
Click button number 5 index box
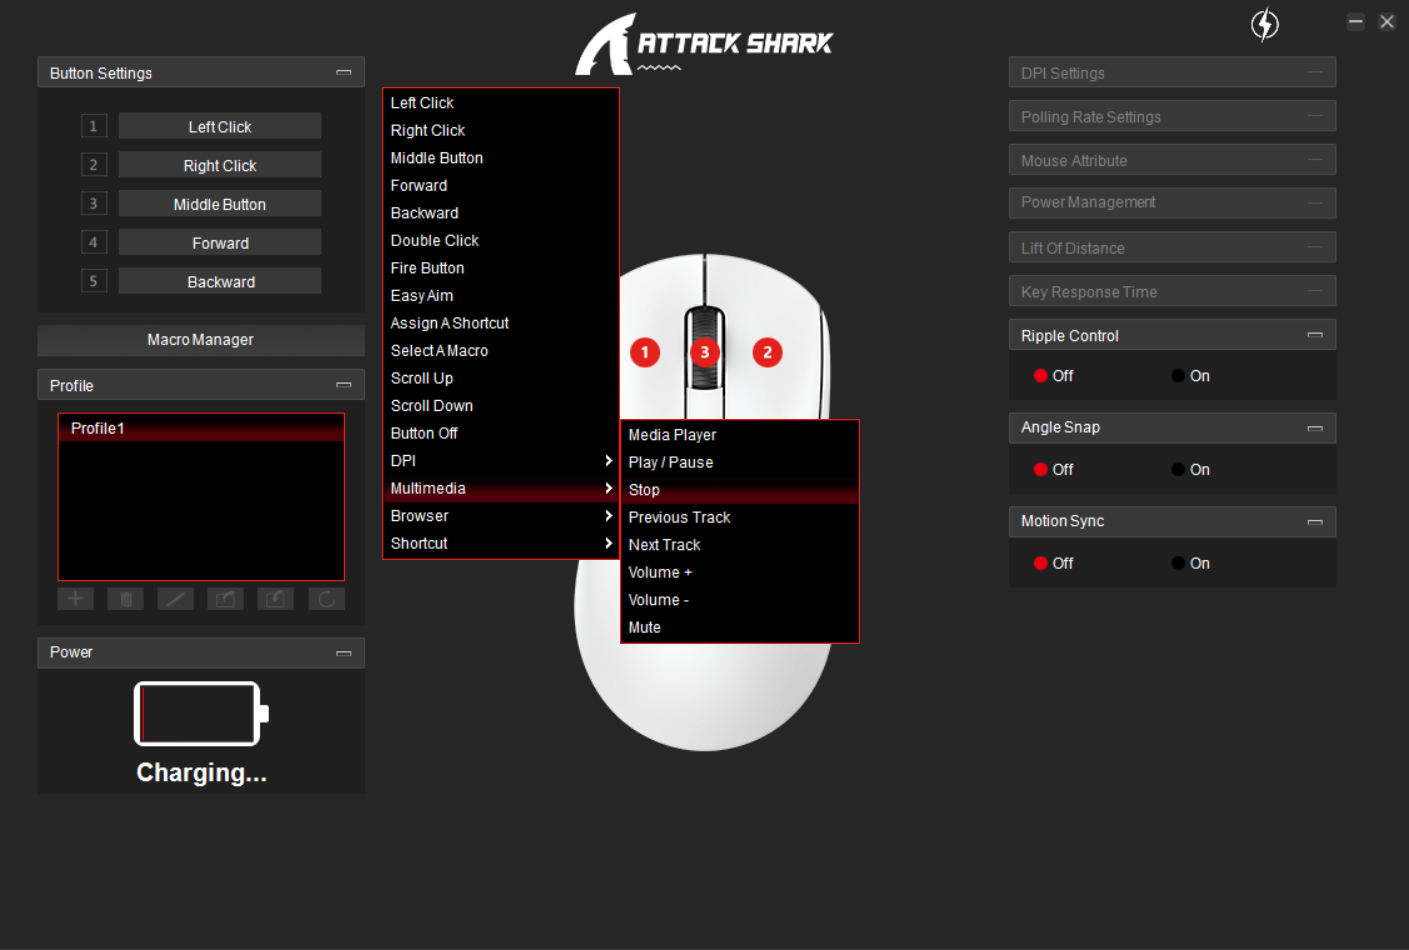pos(94,281)
